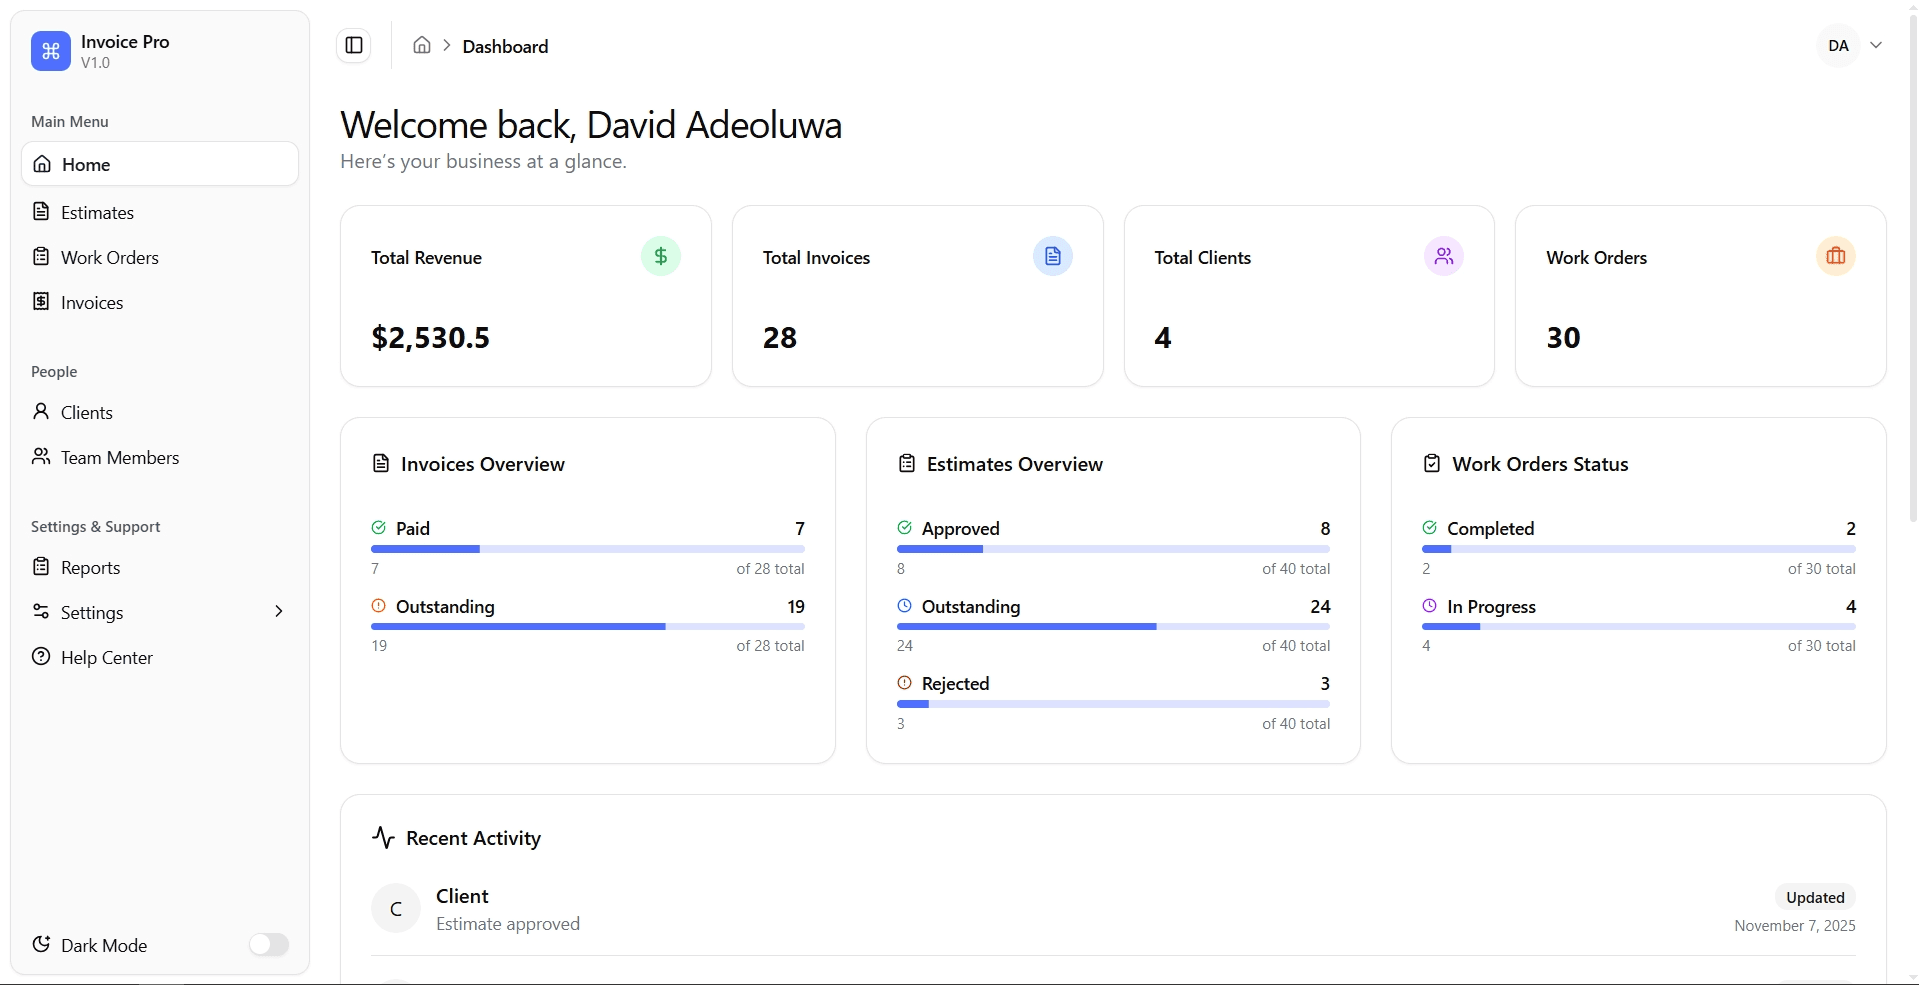The image size is (1919, 985).
Task: Toggle Dark Mode
Action: click(x=268, y=944)
